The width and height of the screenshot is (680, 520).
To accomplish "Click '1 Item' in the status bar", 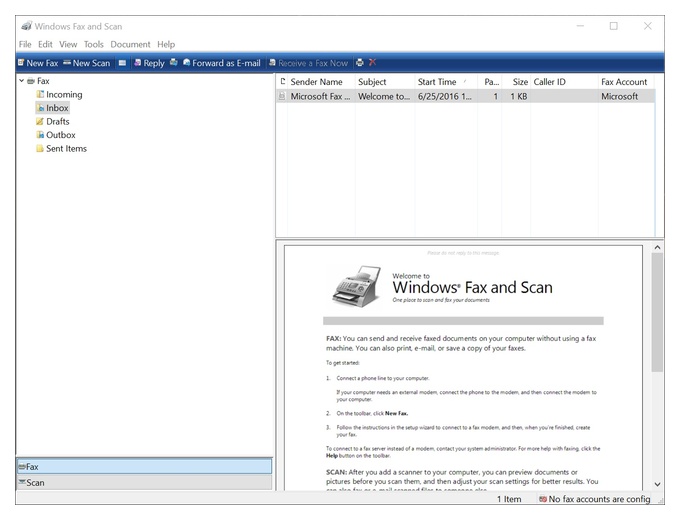I will [x=509, y=499].
